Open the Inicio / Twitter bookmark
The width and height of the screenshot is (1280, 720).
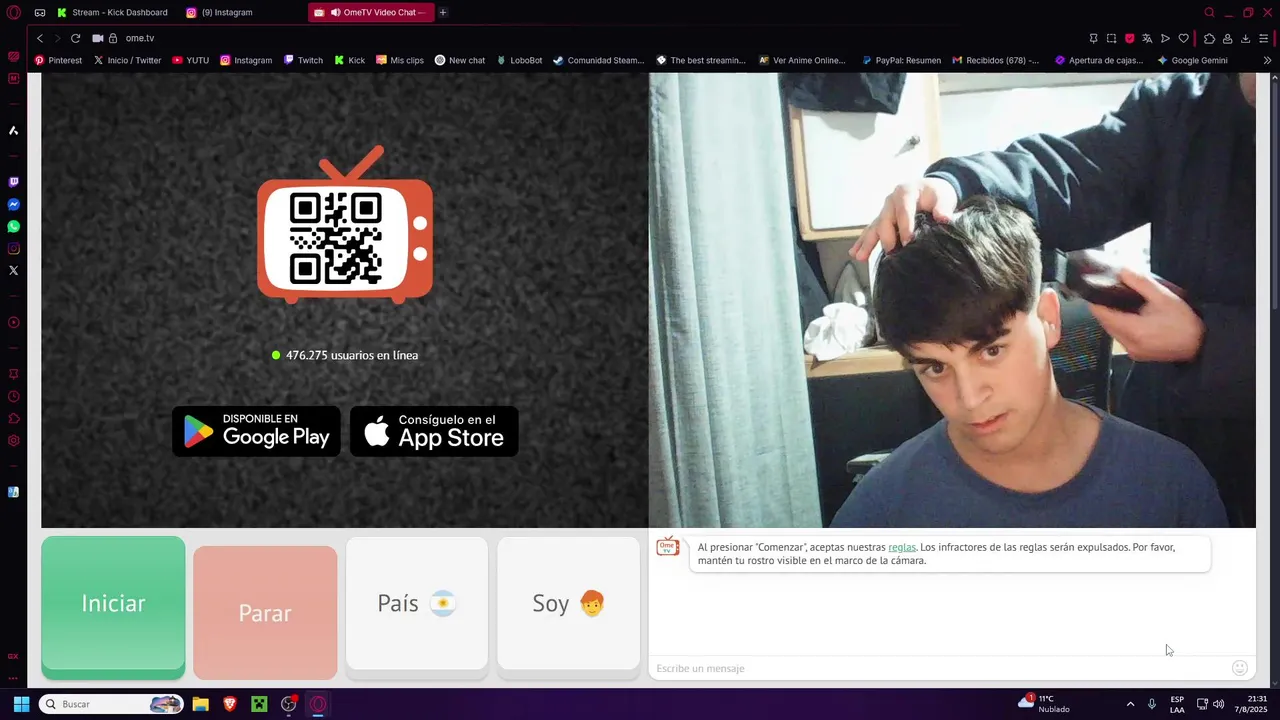pos(127,60)
